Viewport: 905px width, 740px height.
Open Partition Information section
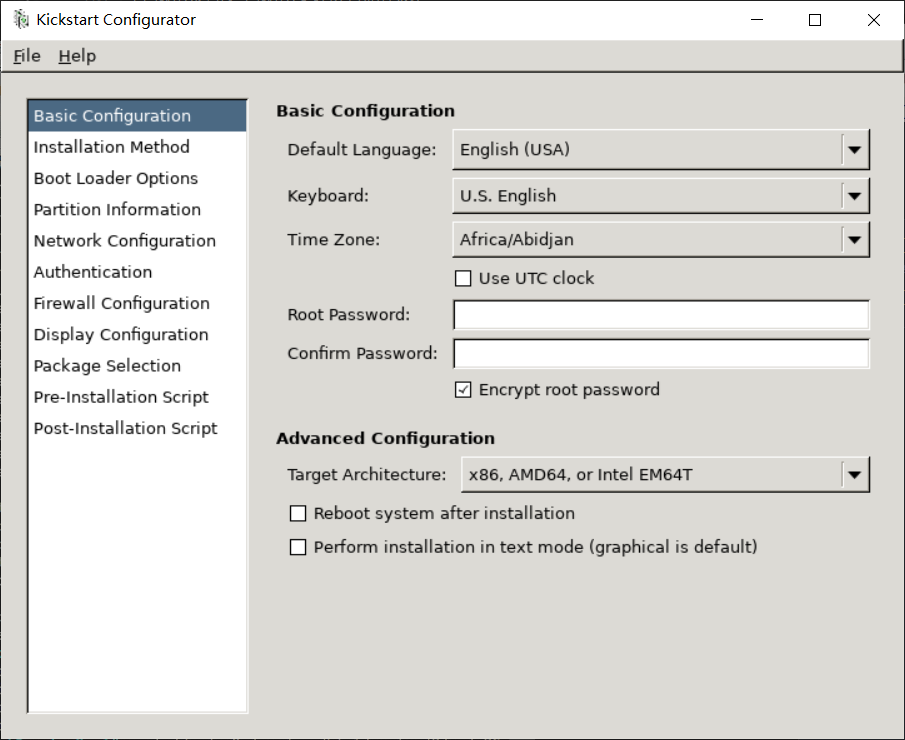point(117,209)
